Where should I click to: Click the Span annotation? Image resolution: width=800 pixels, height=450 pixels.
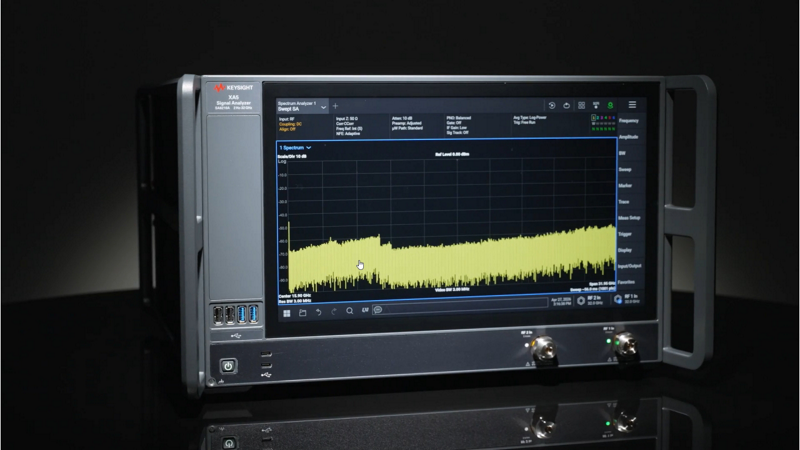click(602, 284)
